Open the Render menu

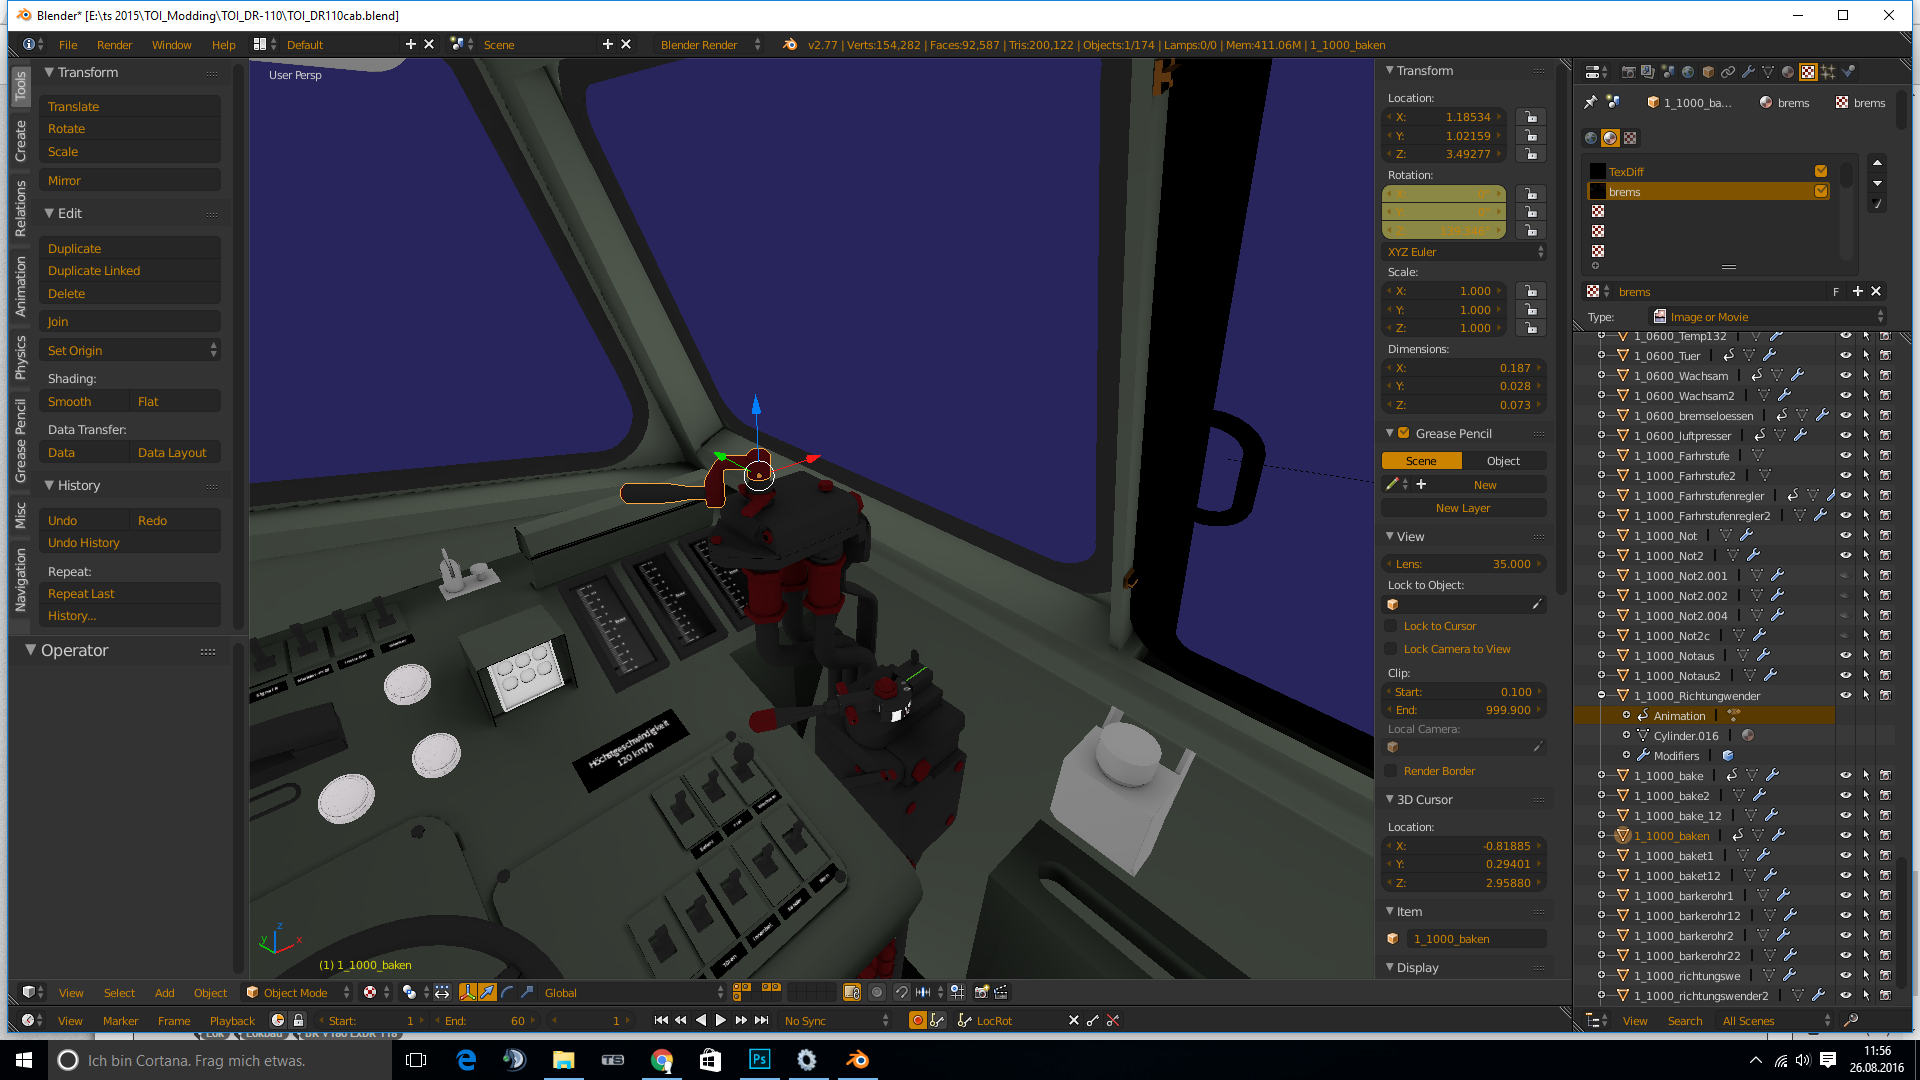tap(114, 45)
